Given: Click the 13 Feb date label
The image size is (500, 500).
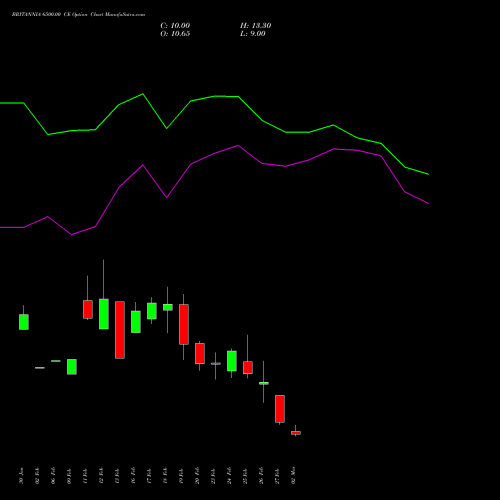Looking at the screenshot, I should [117, 476].
